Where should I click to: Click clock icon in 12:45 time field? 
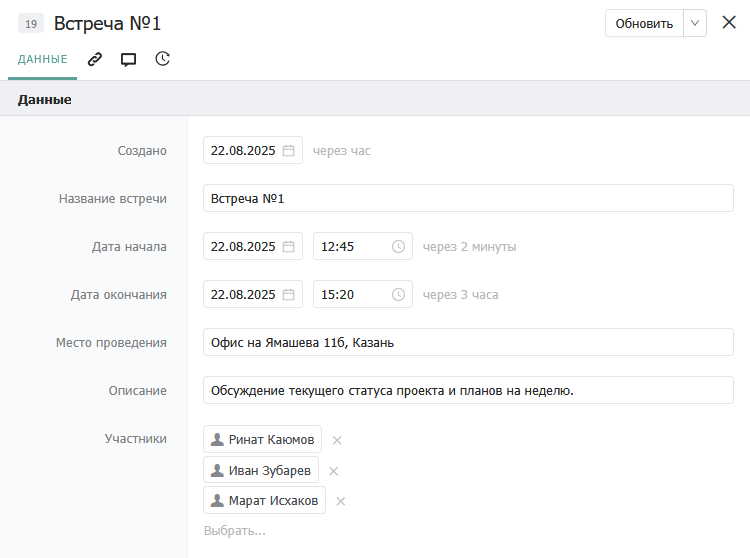[398, 246]
